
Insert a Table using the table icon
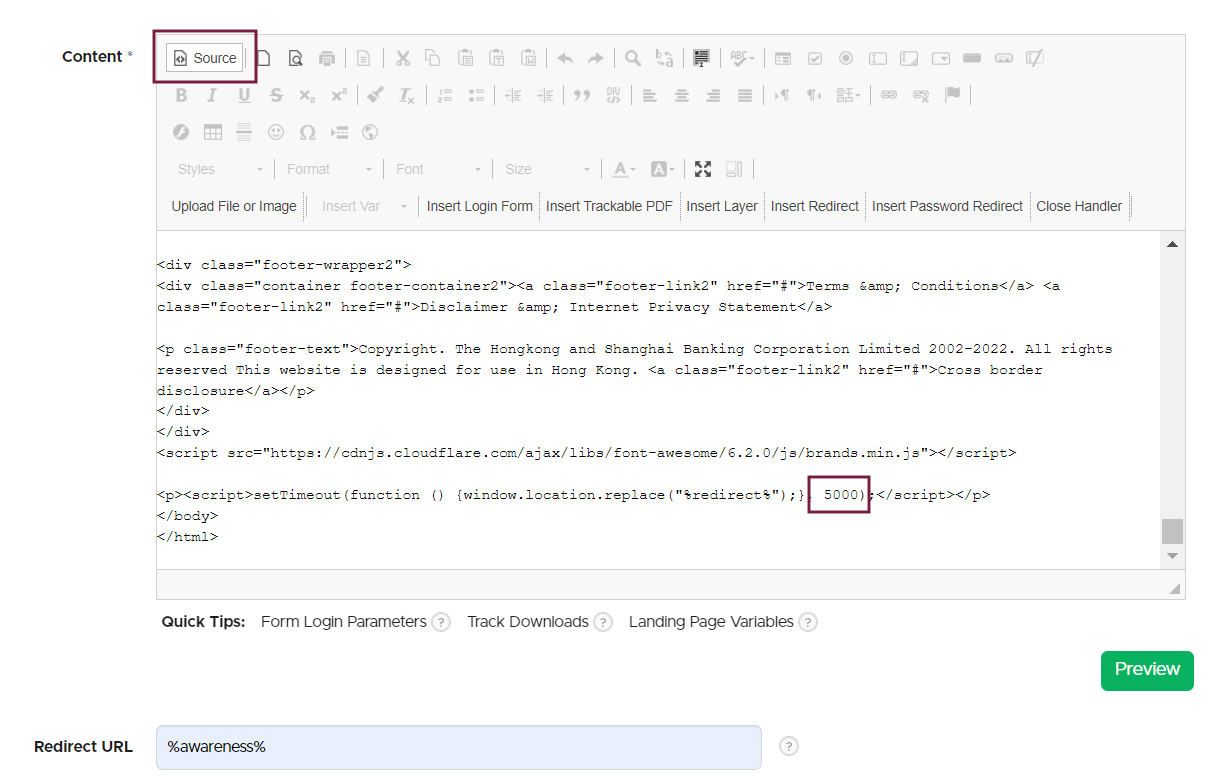(213, 132)
